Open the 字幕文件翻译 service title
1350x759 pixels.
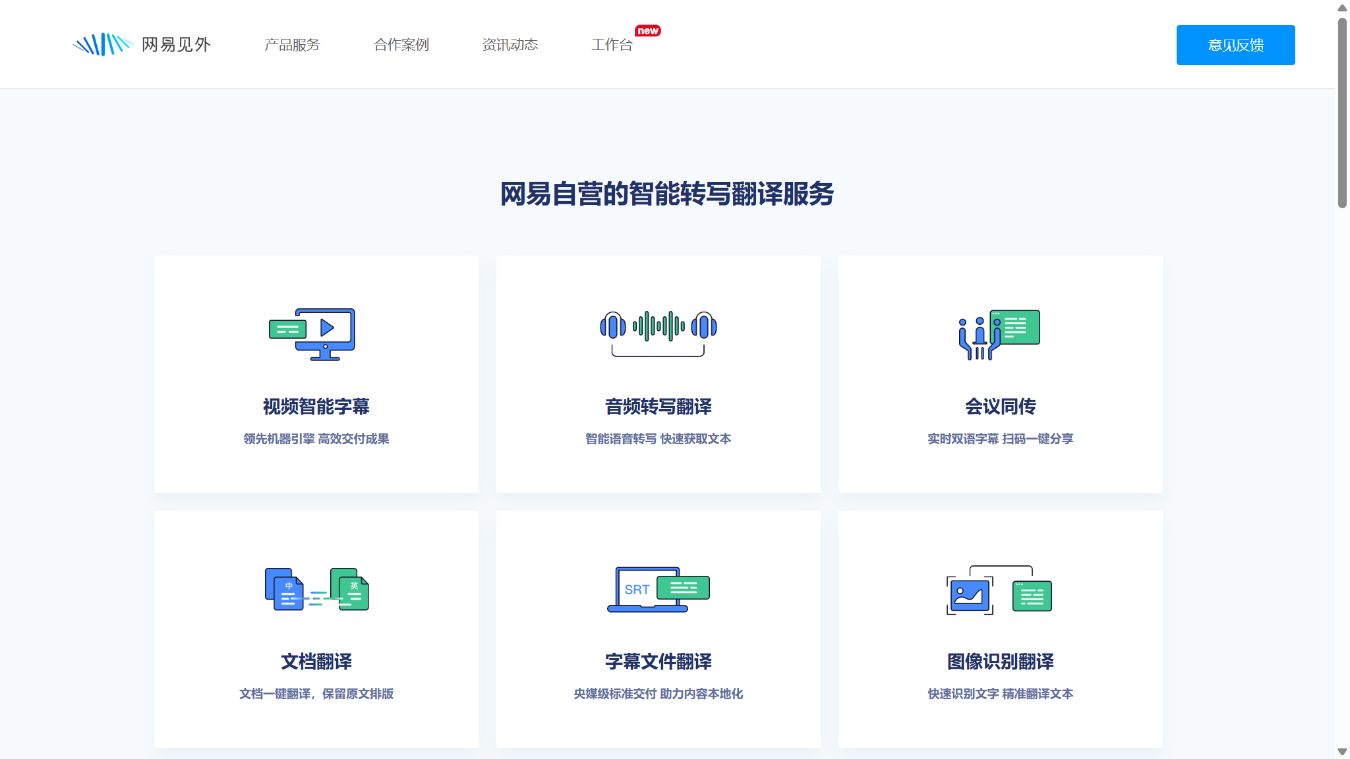pyautogui.click(x=658, y=662)
